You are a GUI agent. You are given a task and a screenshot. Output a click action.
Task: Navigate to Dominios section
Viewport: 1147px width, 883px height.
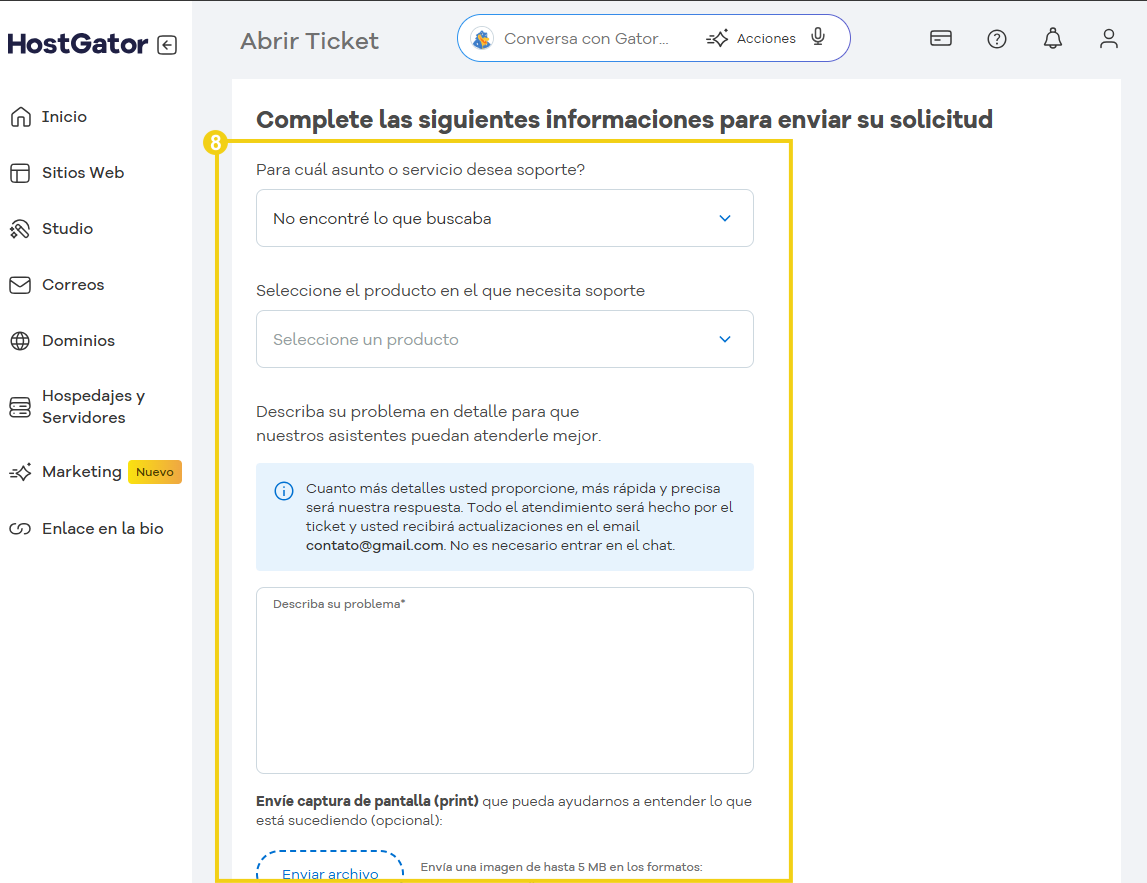(x=78, y=341)
